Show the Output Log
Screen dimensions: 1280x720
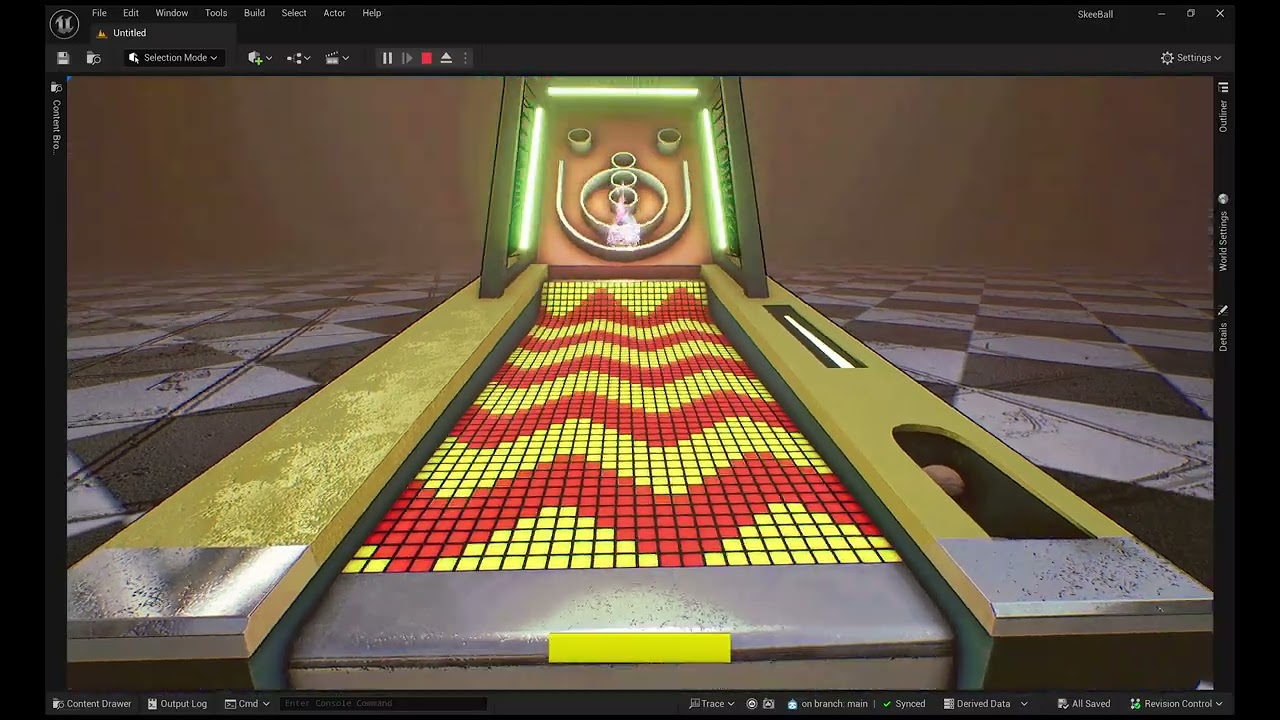click(x=177, y=704)
